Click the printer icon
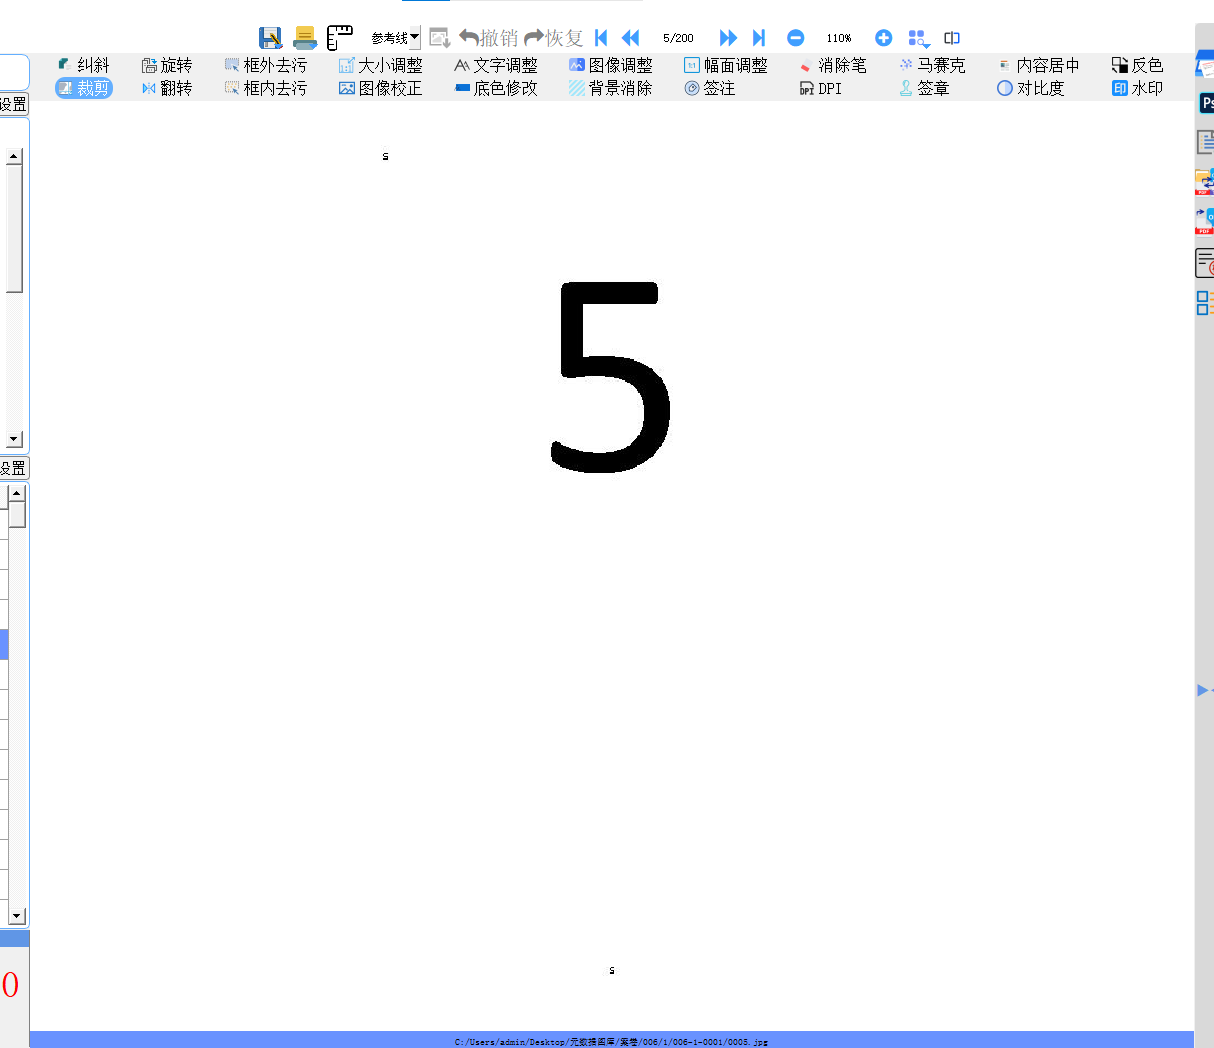 tap(305, 38)
